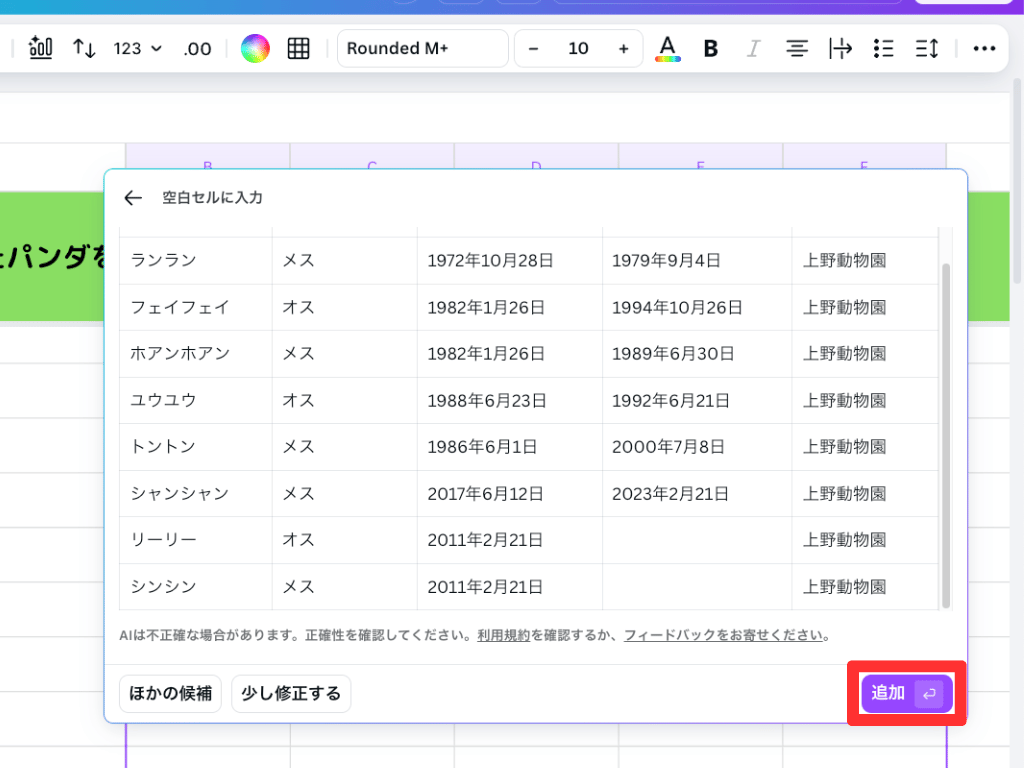Click the 1972年10月28日 date cell
This screenshot has width=1024, height=768.
coord(509,261)
